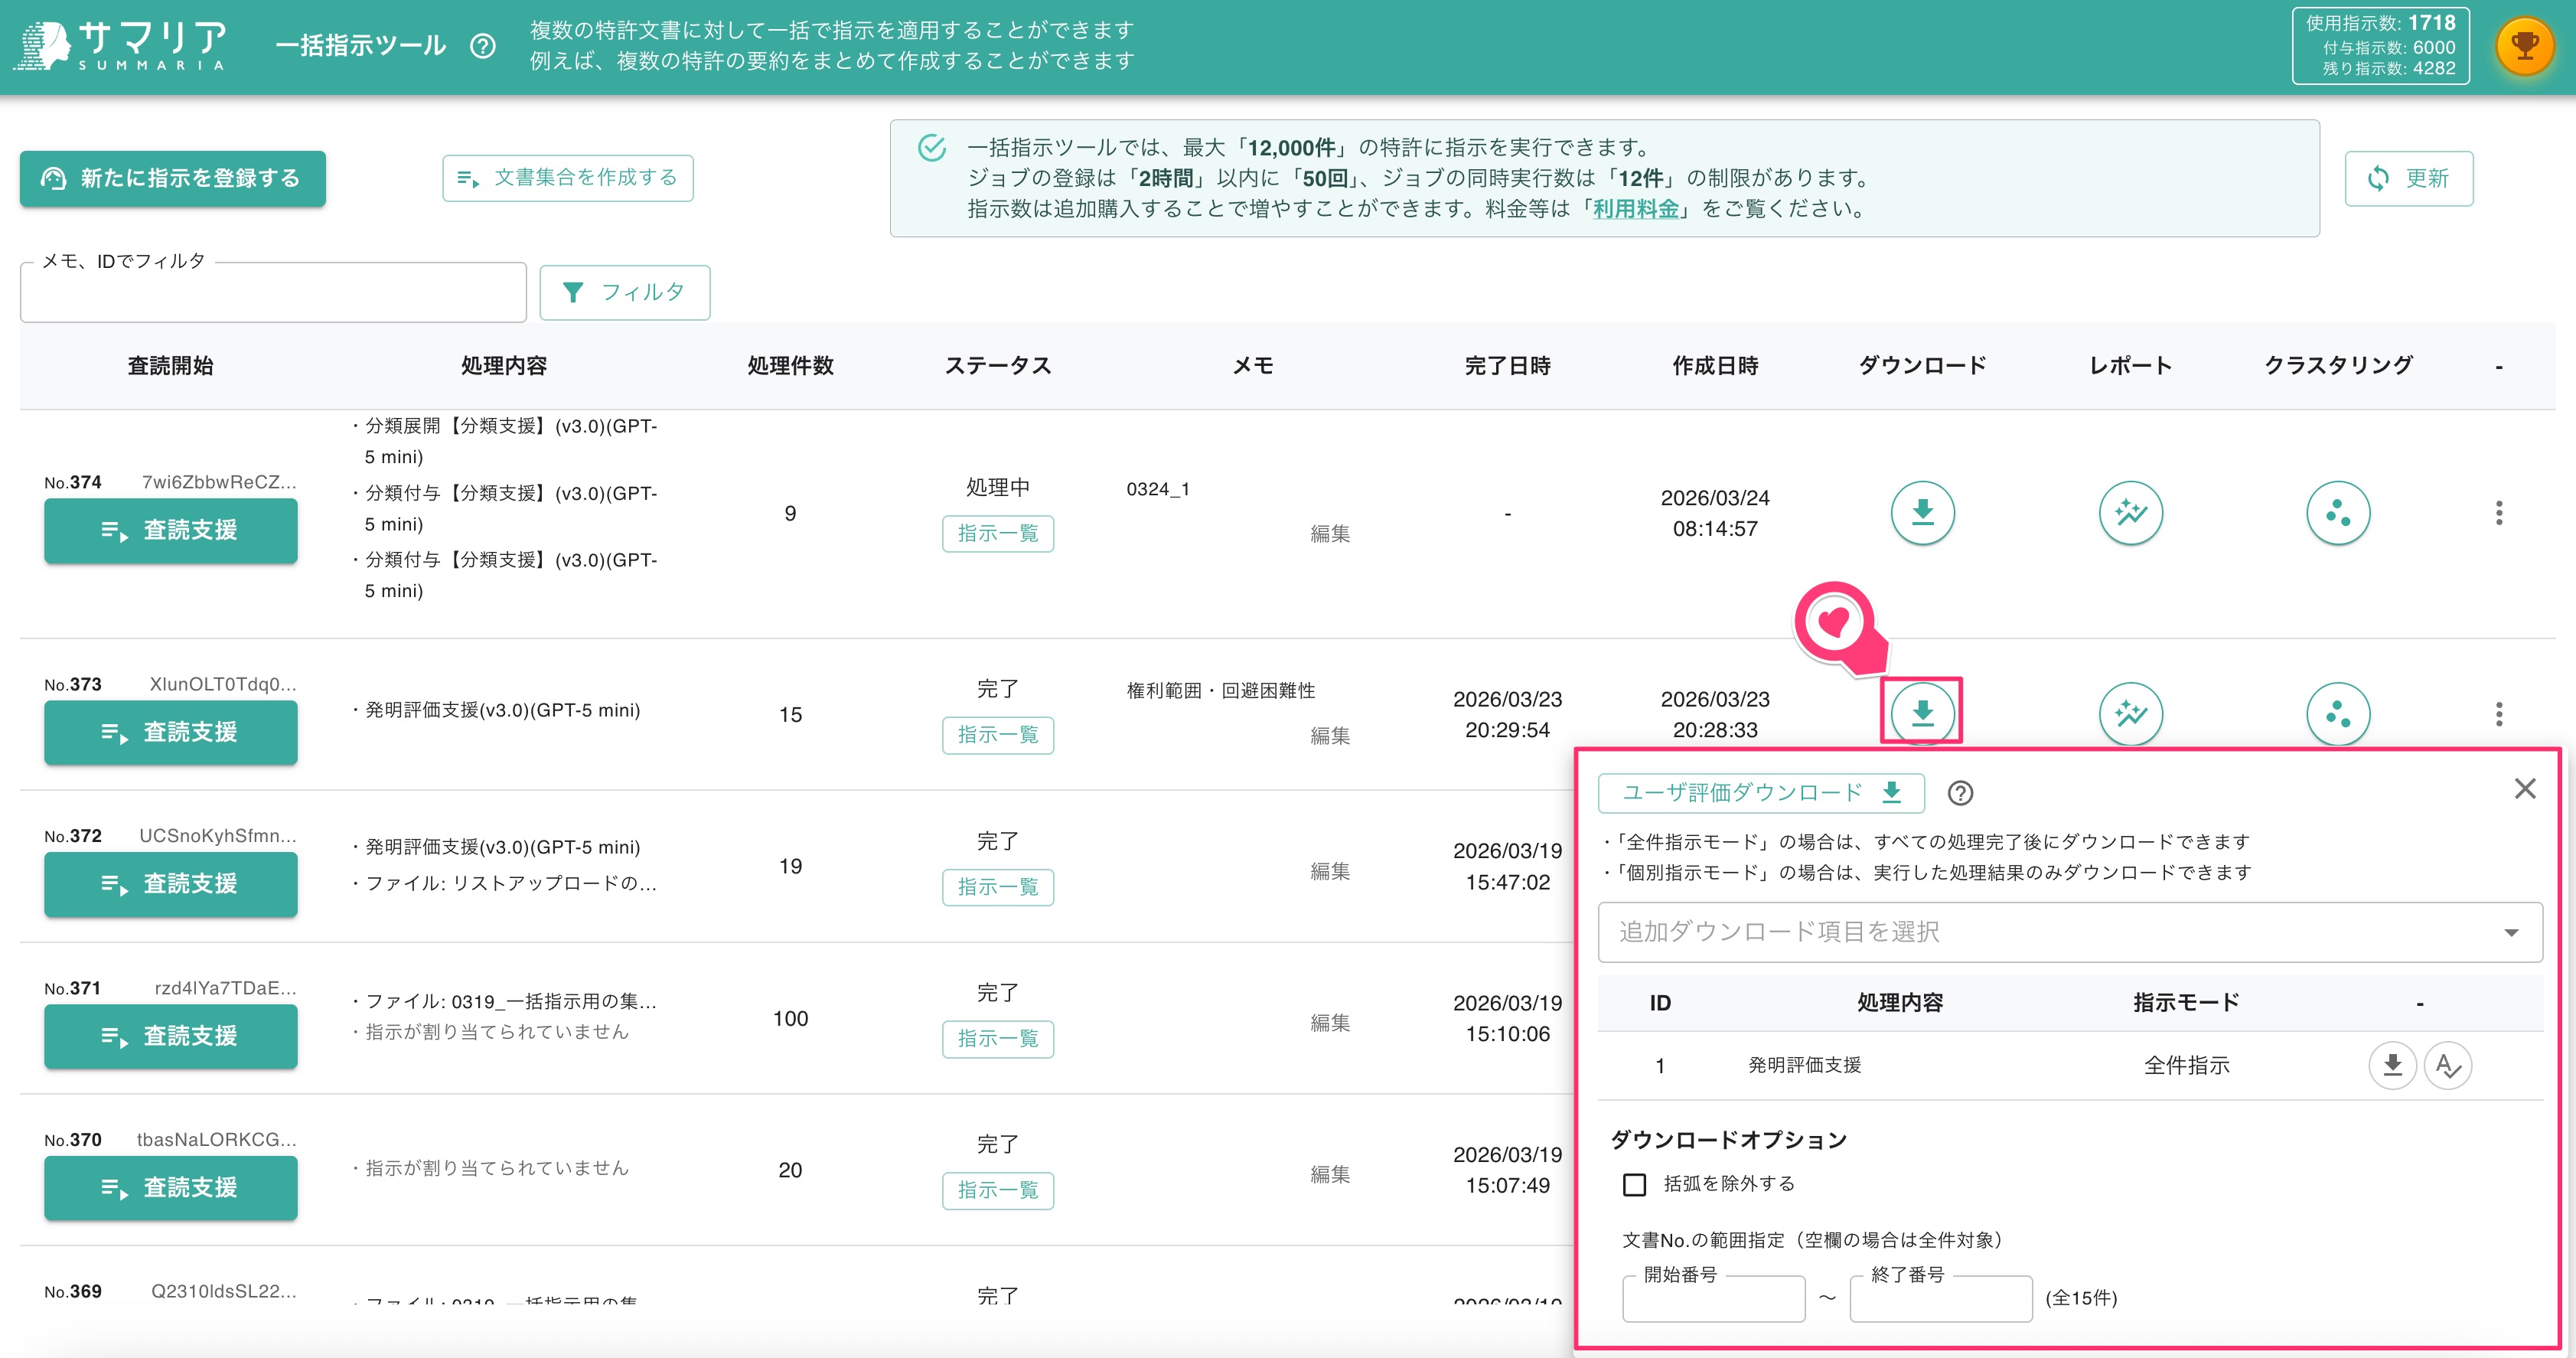Open 査読支援 for job No.371
The image size is (2576, 1358).
pyautogui.click(x=170, y=1036)
